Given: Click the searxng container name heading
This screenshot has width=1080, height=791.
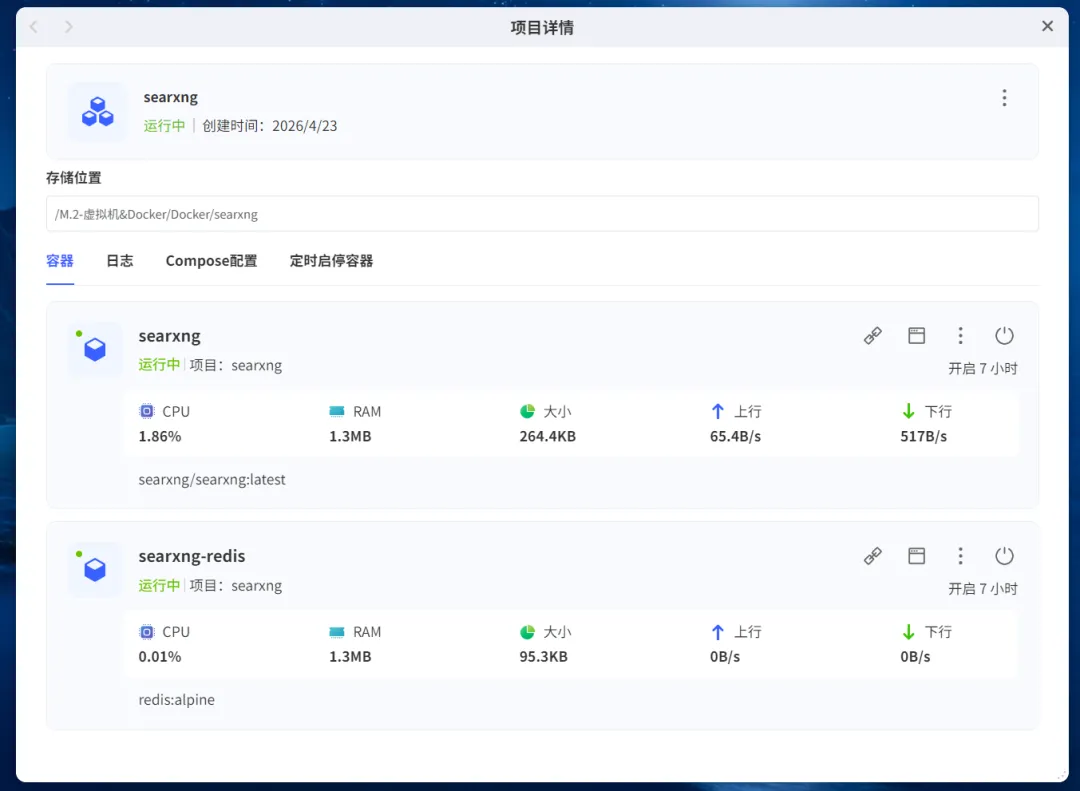Looking at the screenshot, I should tap(169, 336).
